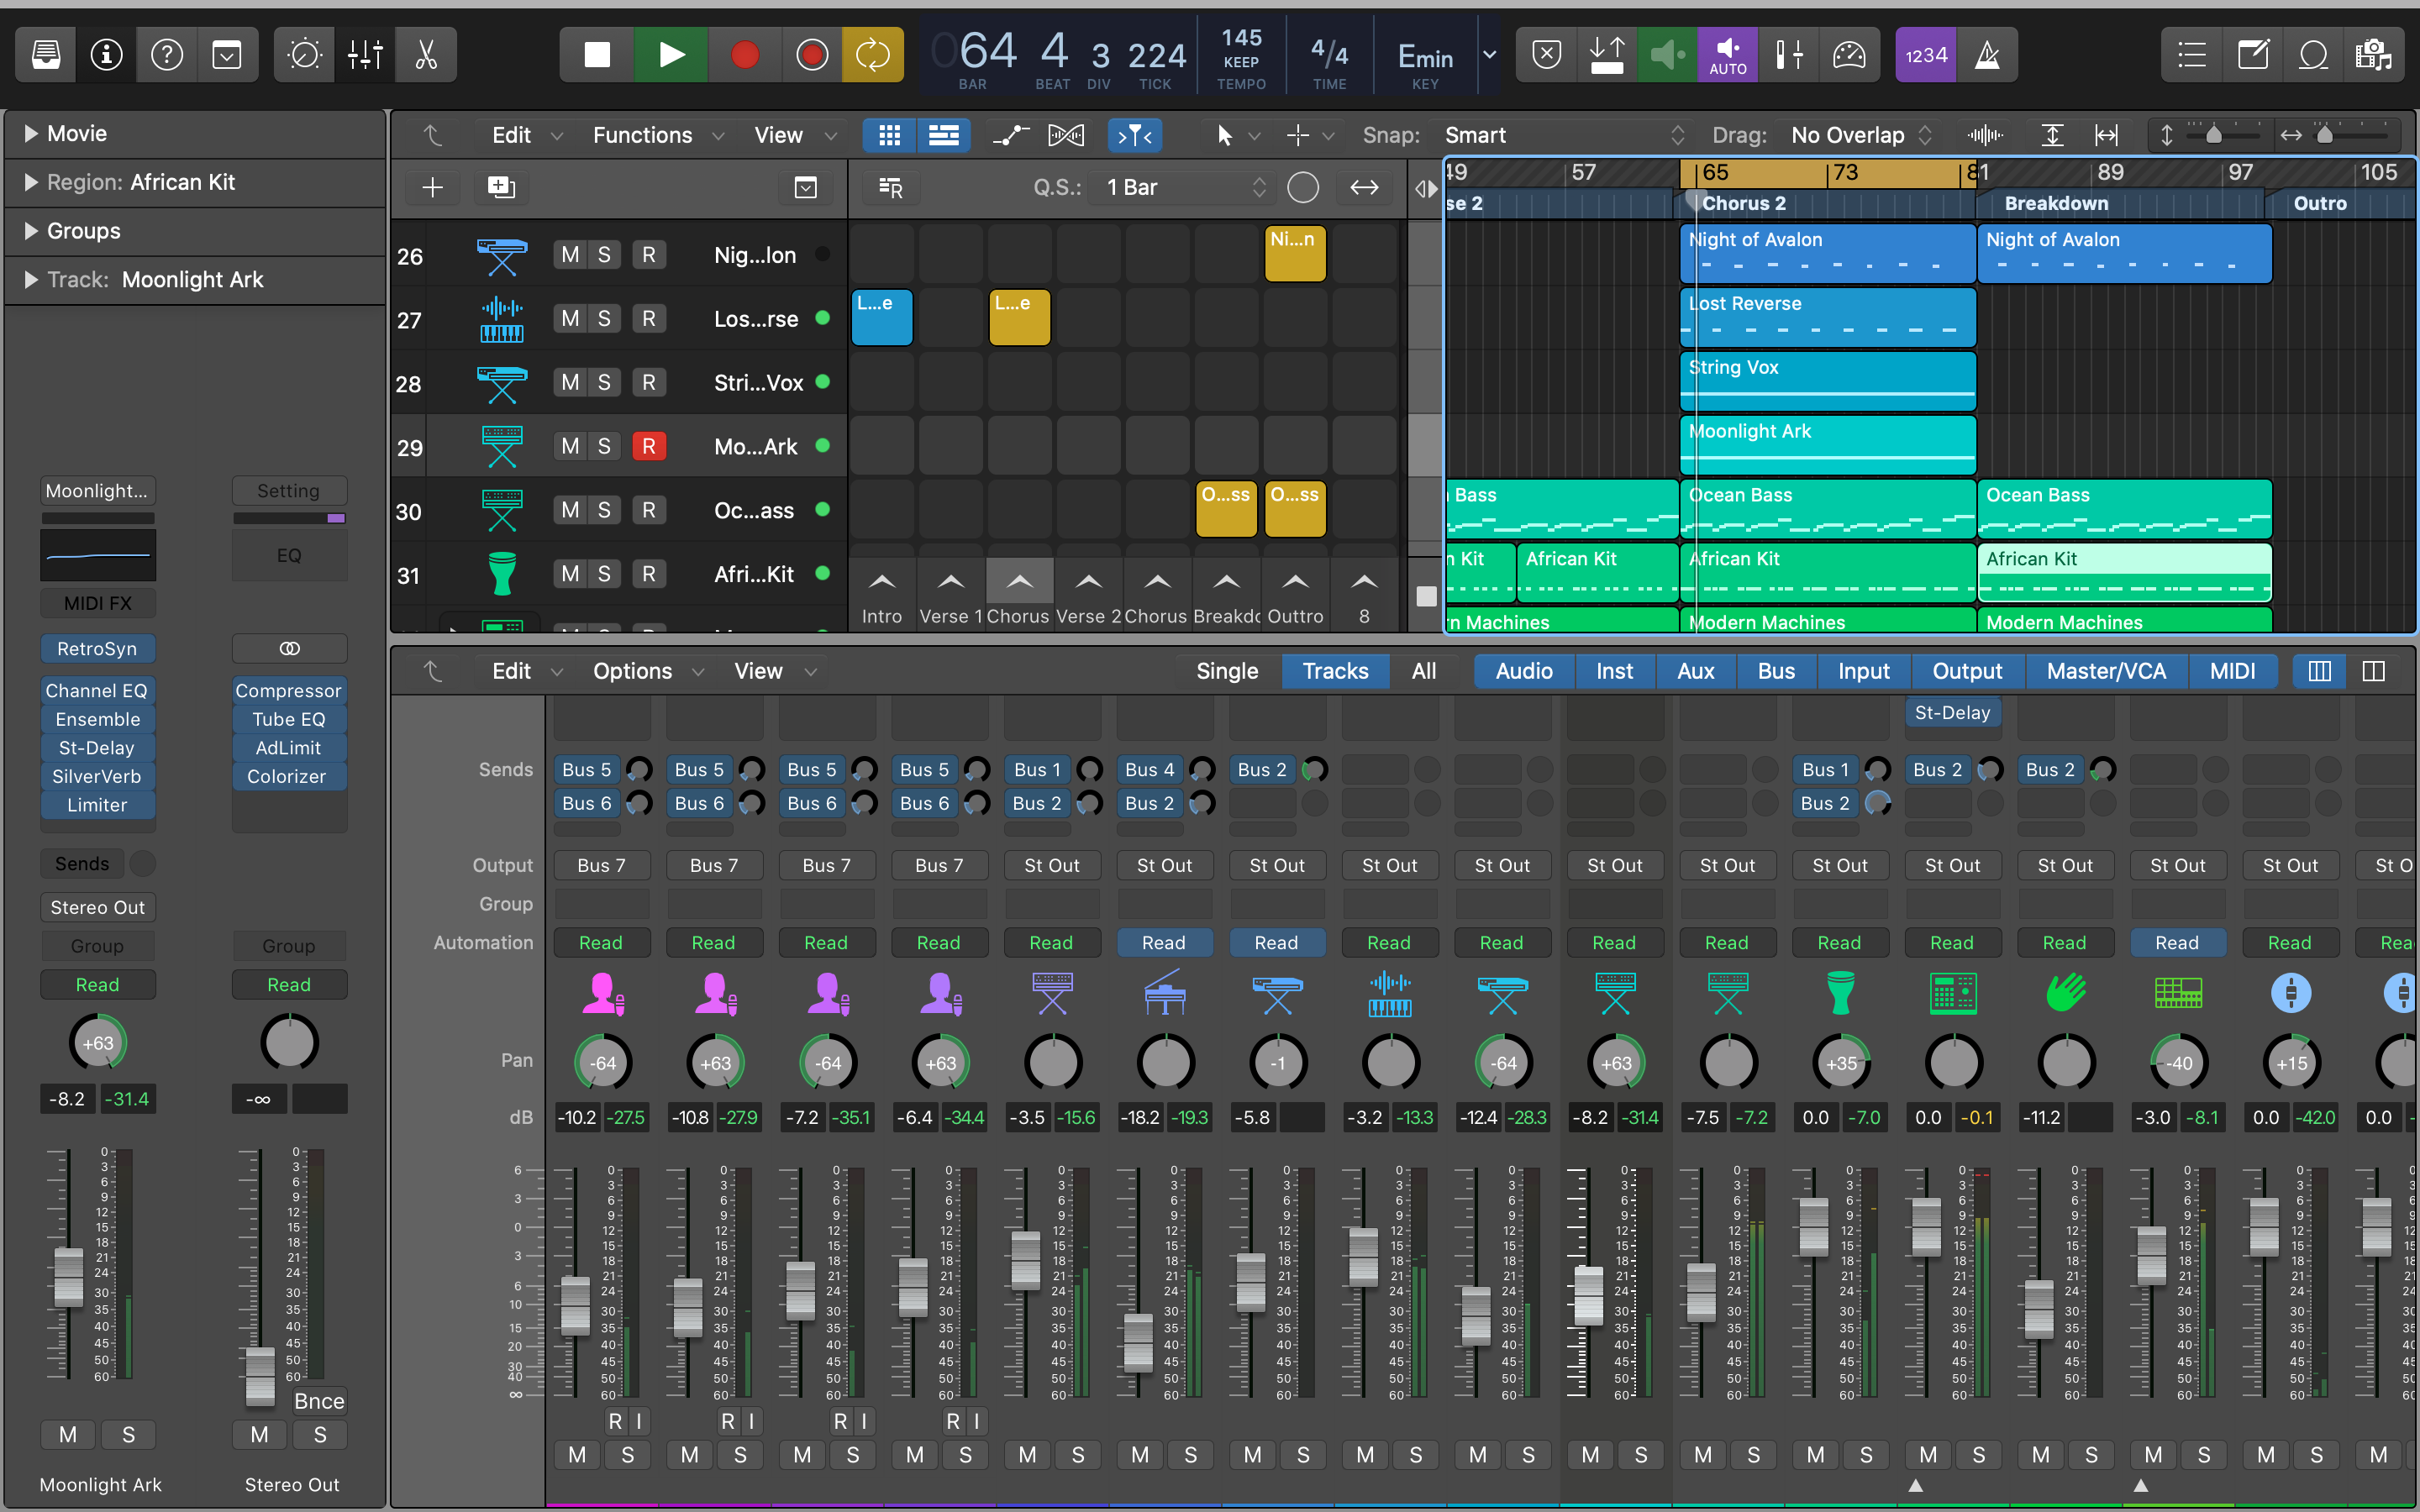Expand the Movie inspector section

31,133
